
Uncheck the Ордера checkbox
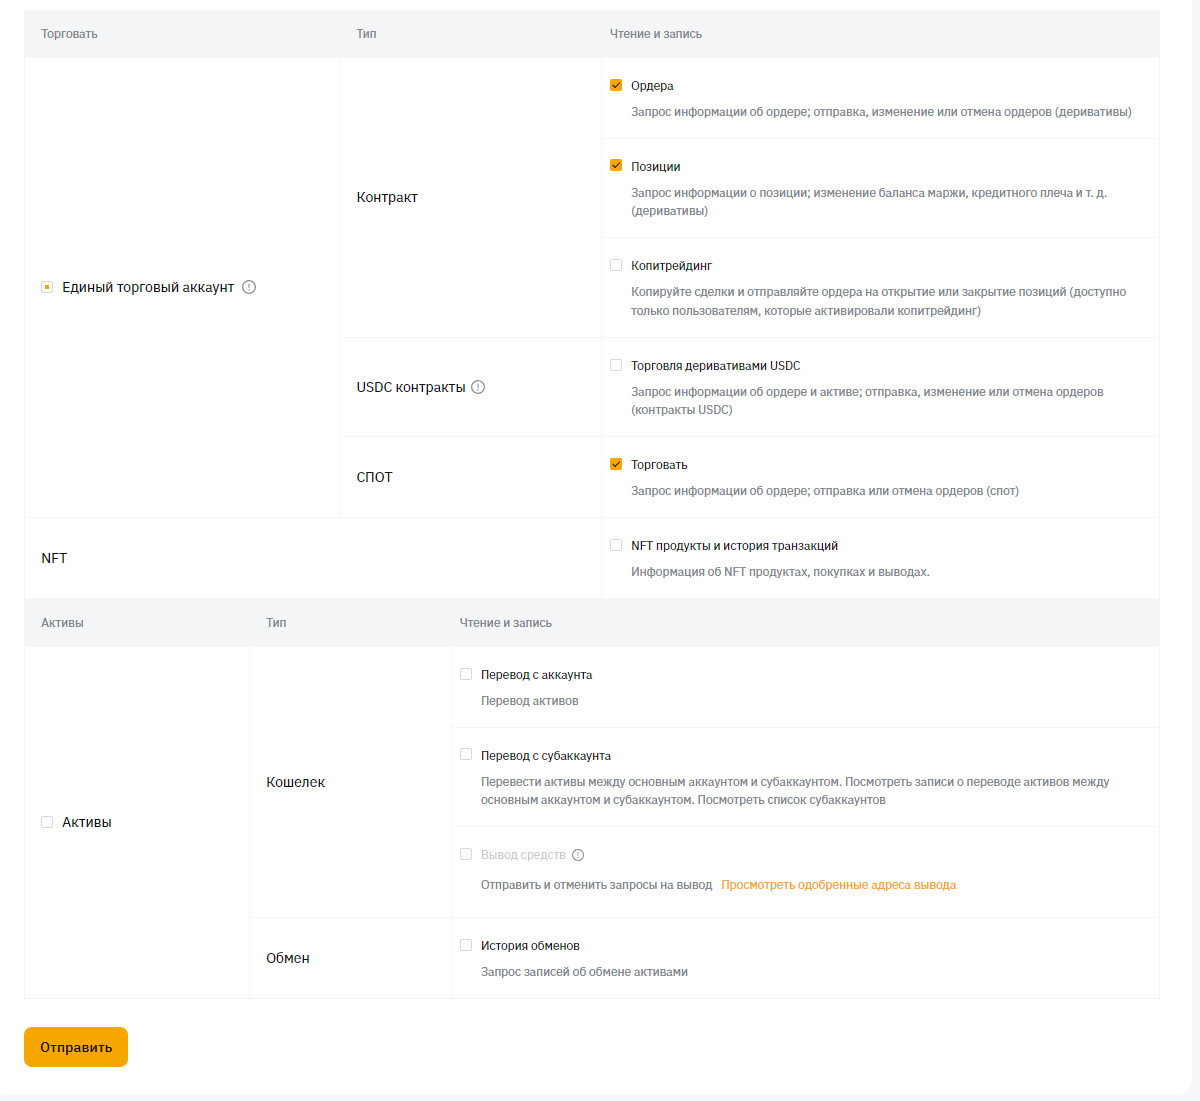tap(616, 85)
